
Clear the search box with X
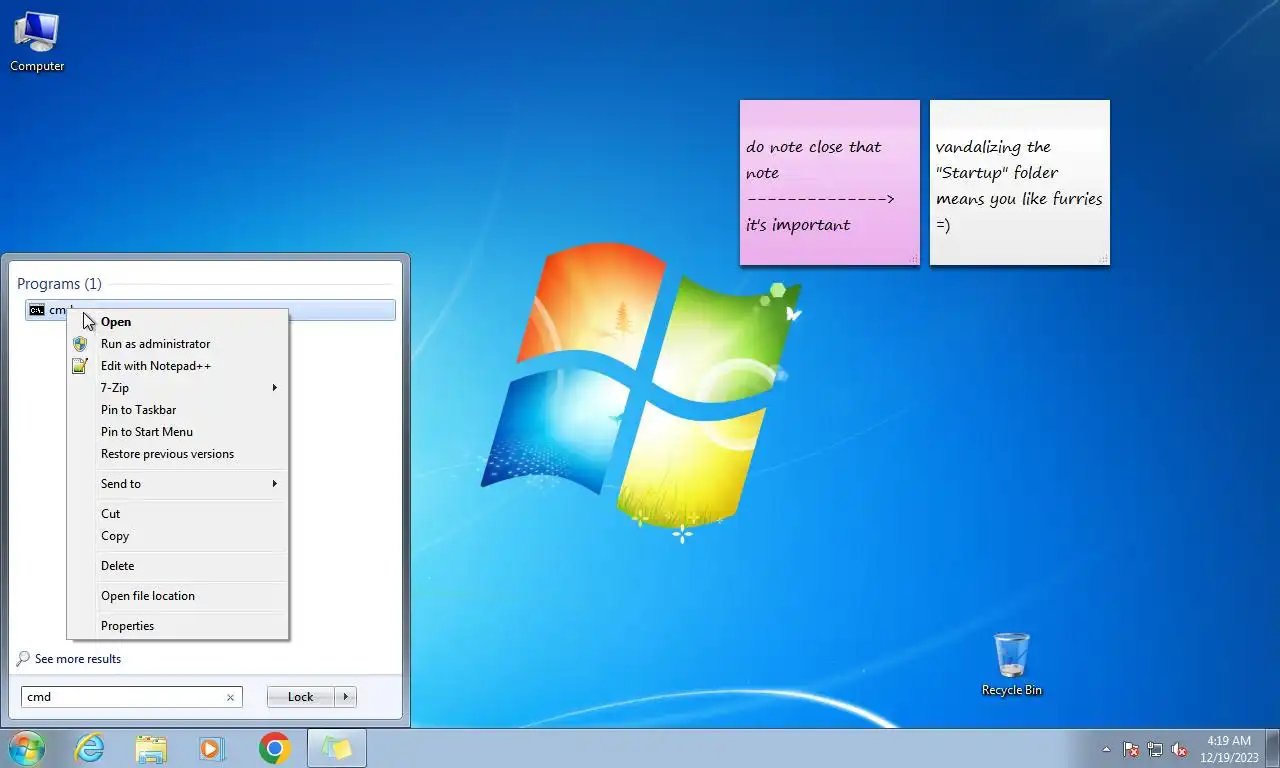pyautogui.click(x=230, y=698)
